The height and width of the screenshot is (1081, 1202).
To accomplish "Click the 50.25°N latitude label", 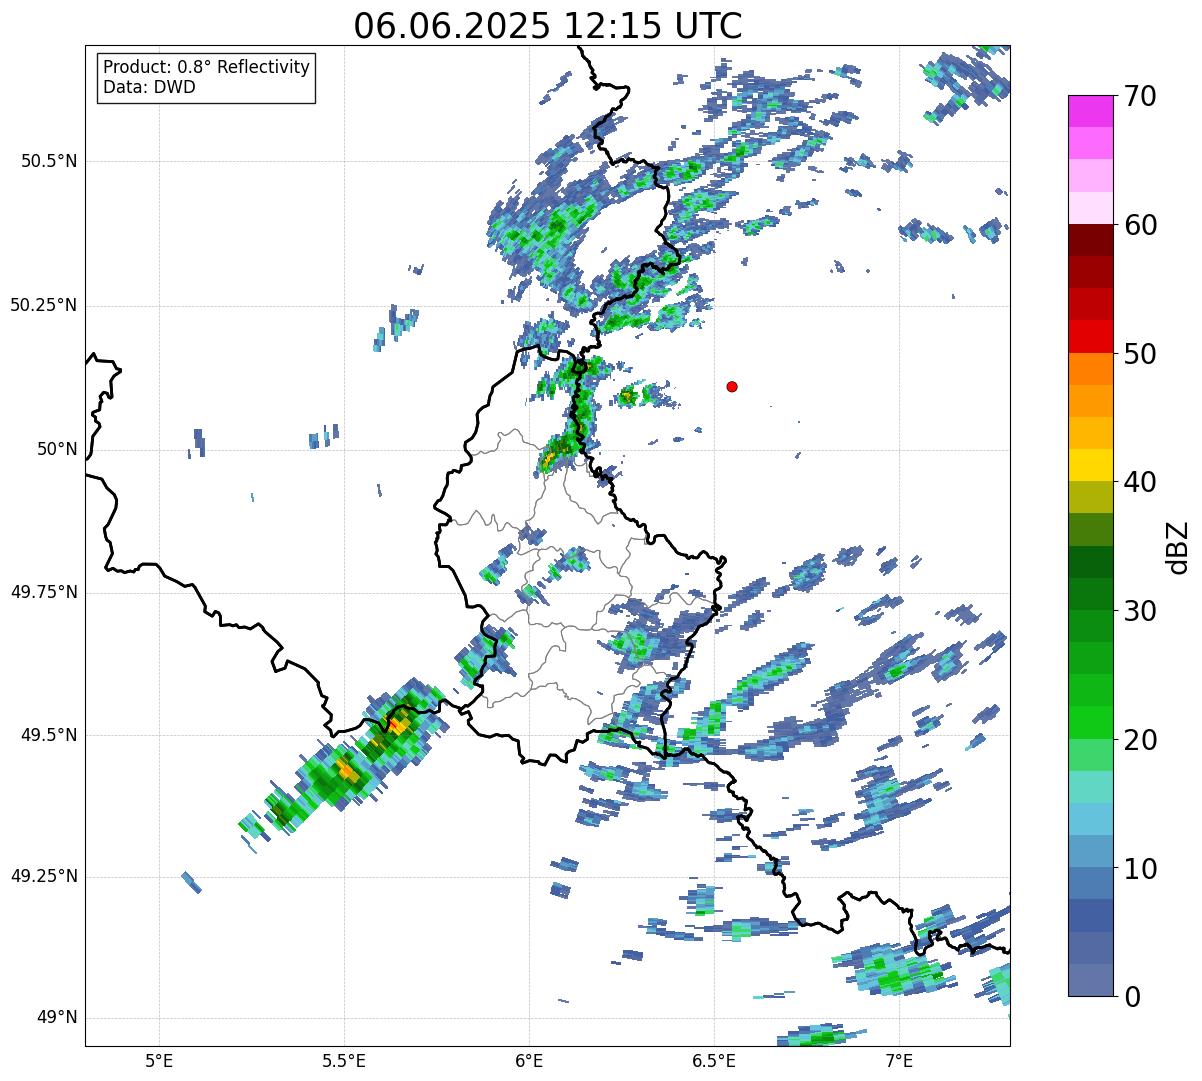I will click(x=44, y=305).
